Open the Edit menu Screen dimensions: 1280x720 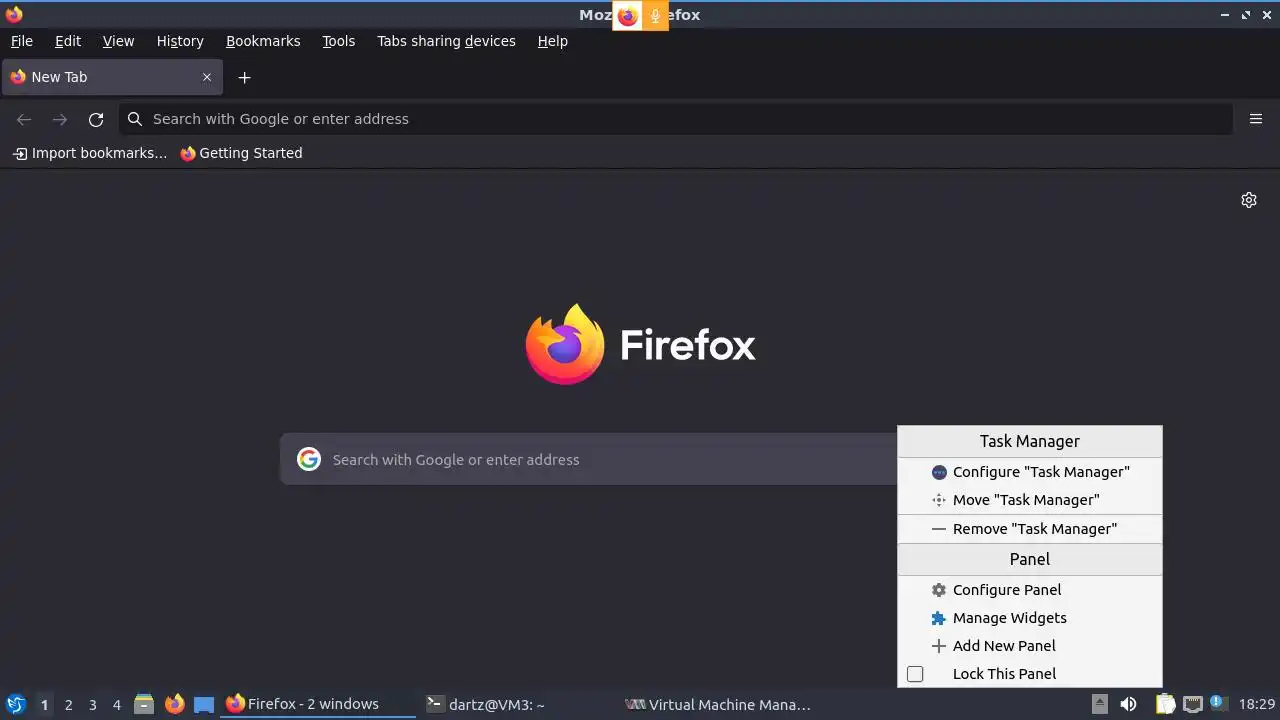[68, 41]
